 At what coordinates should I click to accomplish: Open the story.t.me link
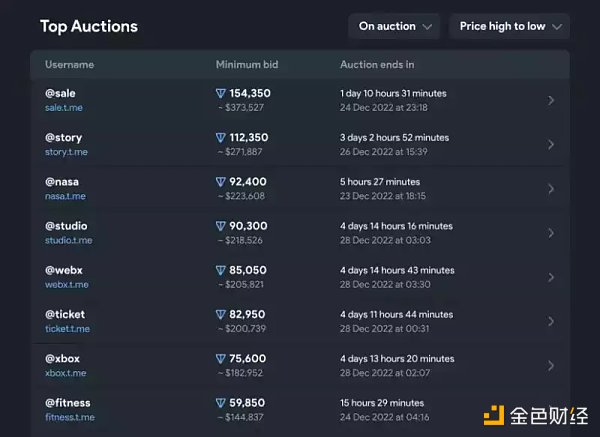pyautogui.click(x=67, y=152)
